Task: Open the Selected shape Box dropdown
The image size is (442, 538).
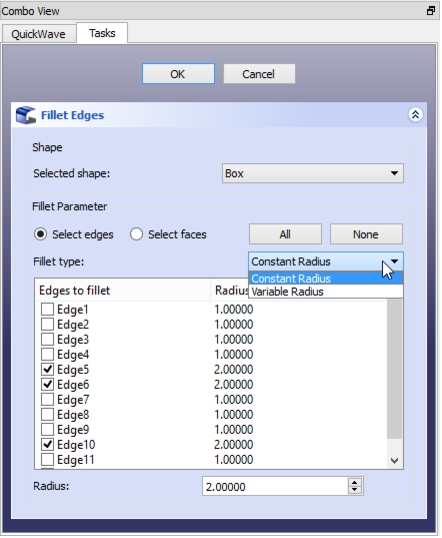Action: (x=313, y=173)
